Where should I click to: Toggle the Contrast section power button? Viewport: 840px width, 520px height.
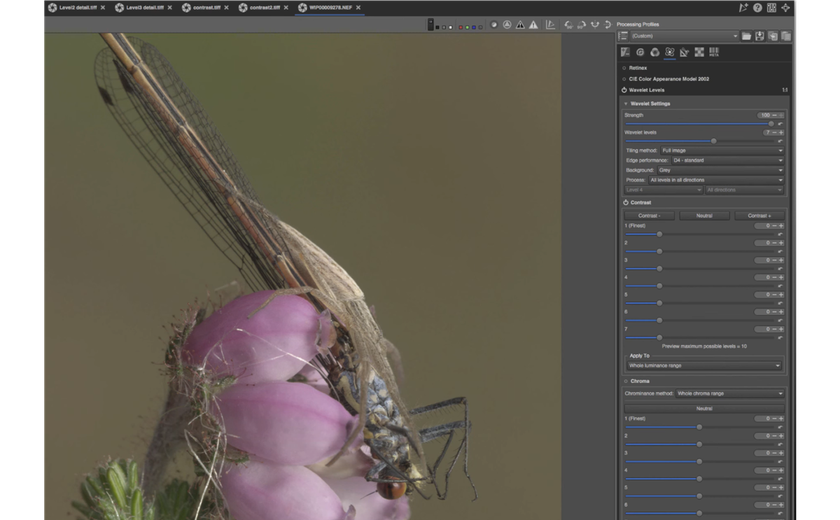point(626,202)
